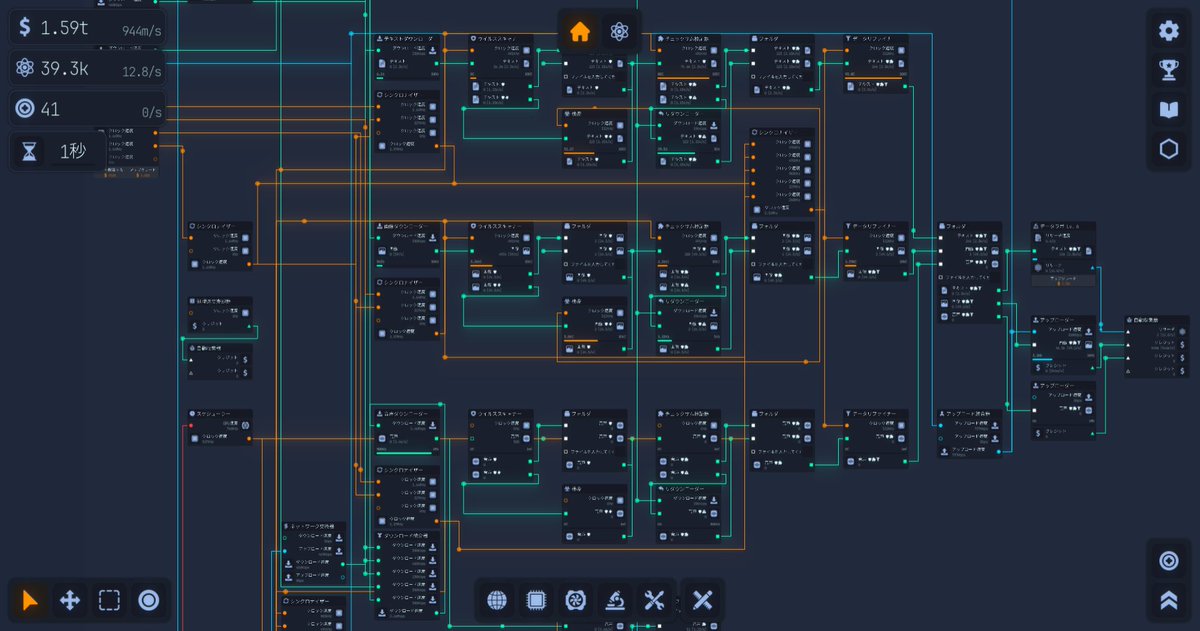This screenshot has height=631, width=1200.
Task: Click the 12.8/s research rate
Action: pos(141,72)
